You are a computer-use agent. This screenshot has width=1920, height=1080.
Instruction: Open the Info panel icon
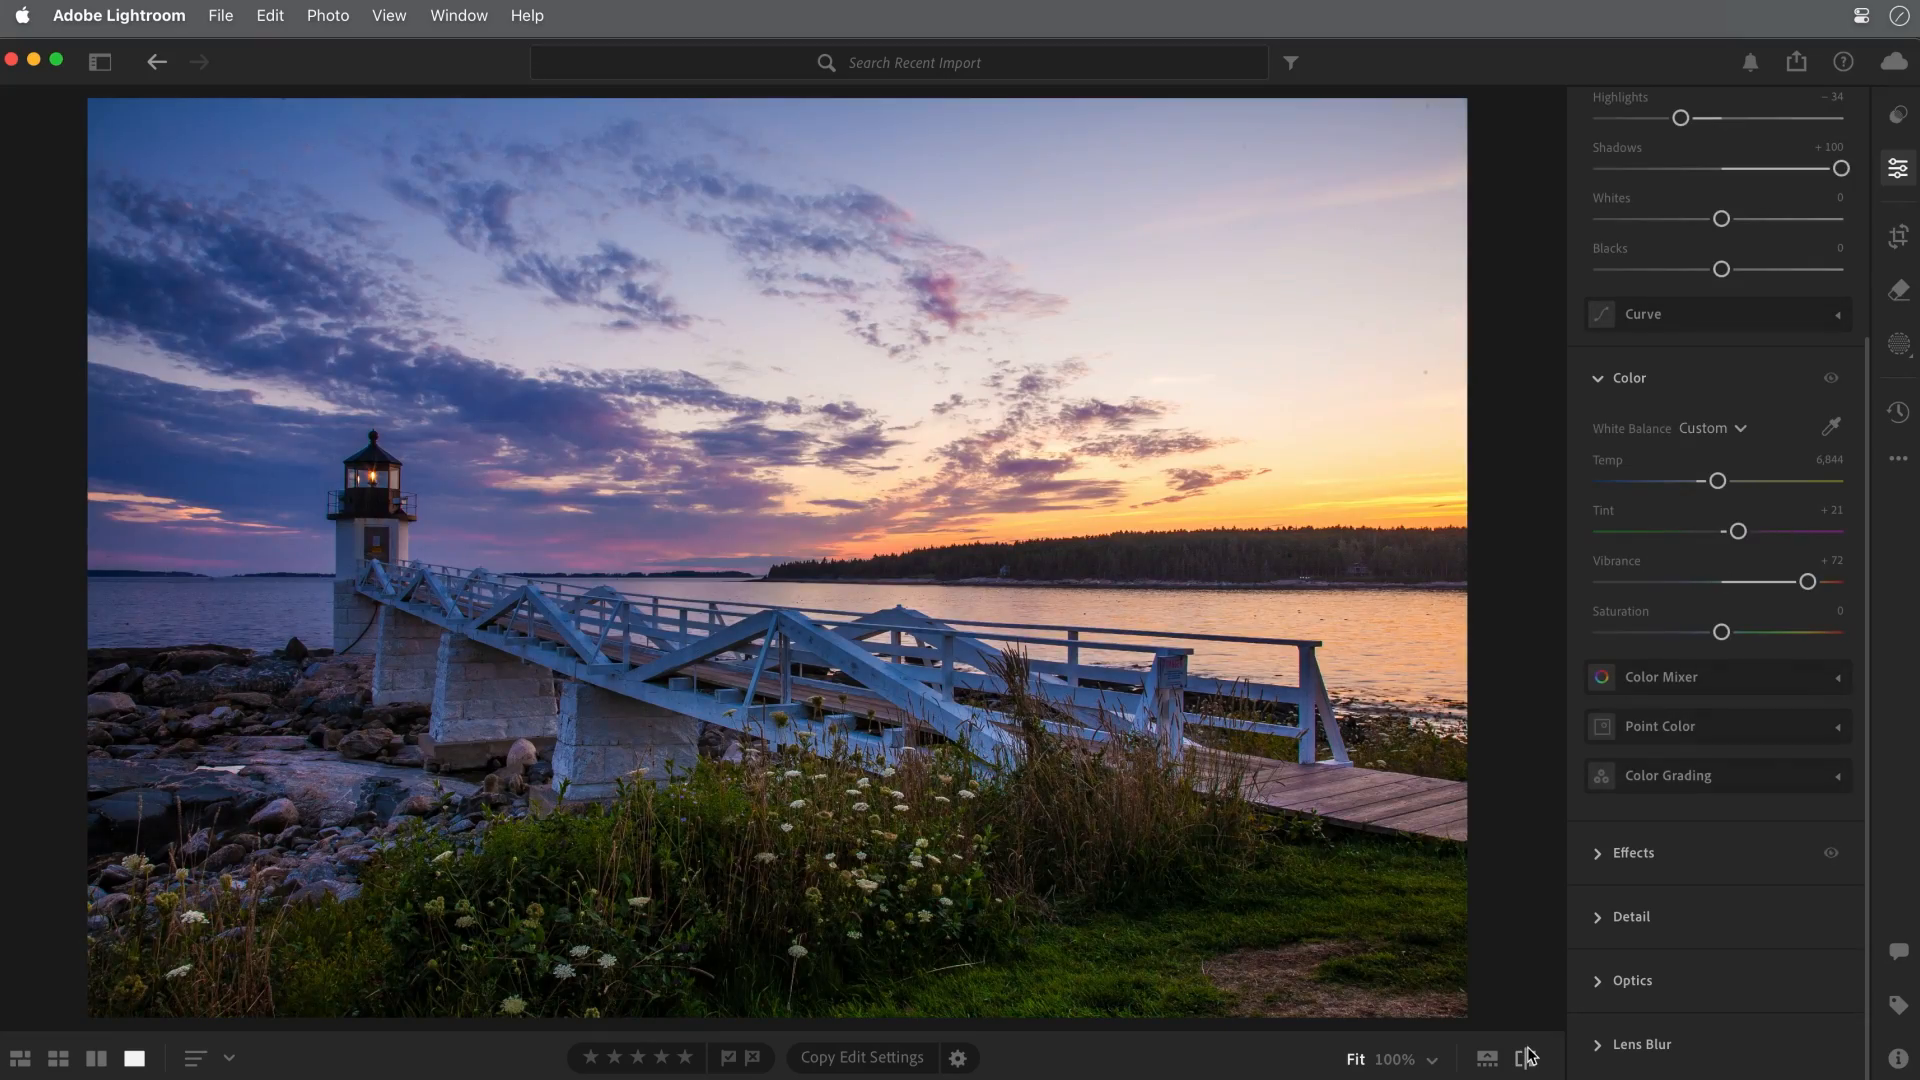(1898, 1058)
